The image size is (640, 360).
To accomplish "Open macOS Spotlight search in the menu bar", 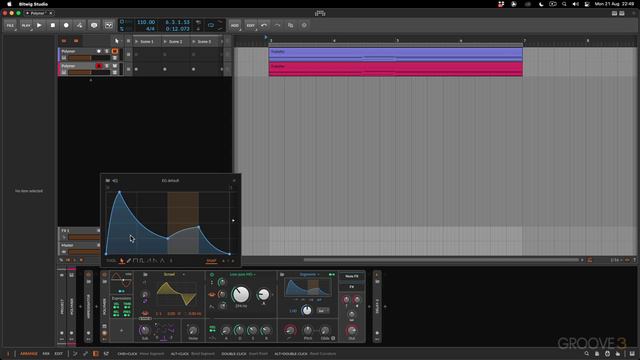I will click(x=564, y=4).
